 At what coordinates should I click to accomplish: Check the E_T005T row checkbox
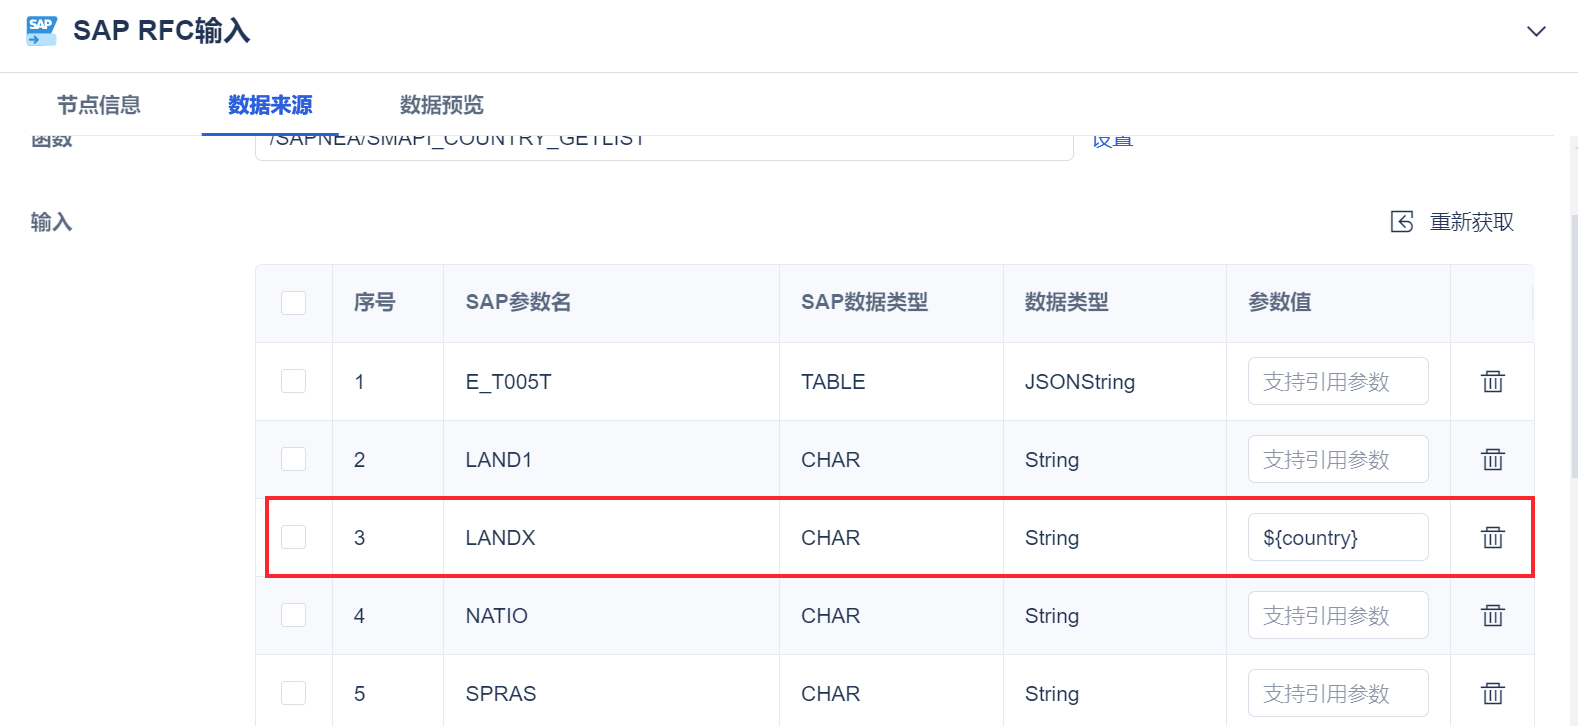point(293,381)
